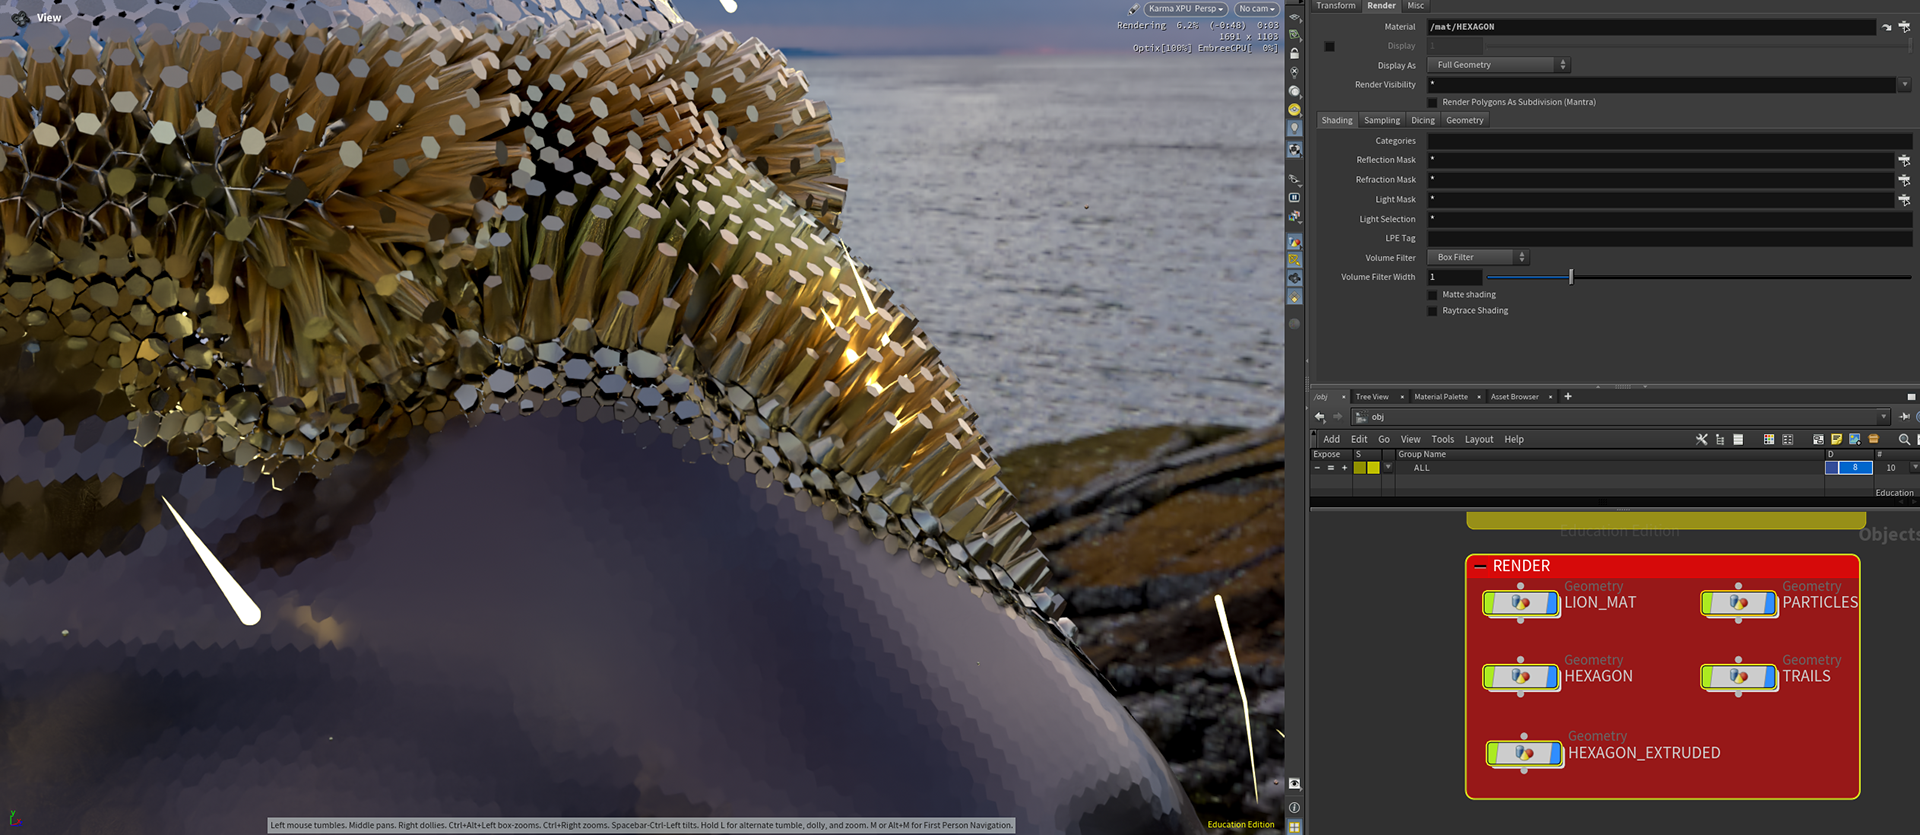Open the color palette grid icon in network toolbar

1769,439
